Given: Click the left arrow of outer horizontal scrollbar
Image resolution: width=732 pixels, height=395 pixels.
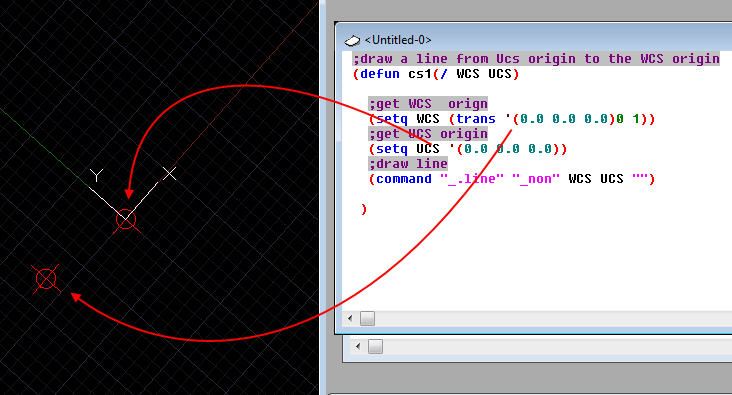Looking at the screenshot, I should 358,346.
